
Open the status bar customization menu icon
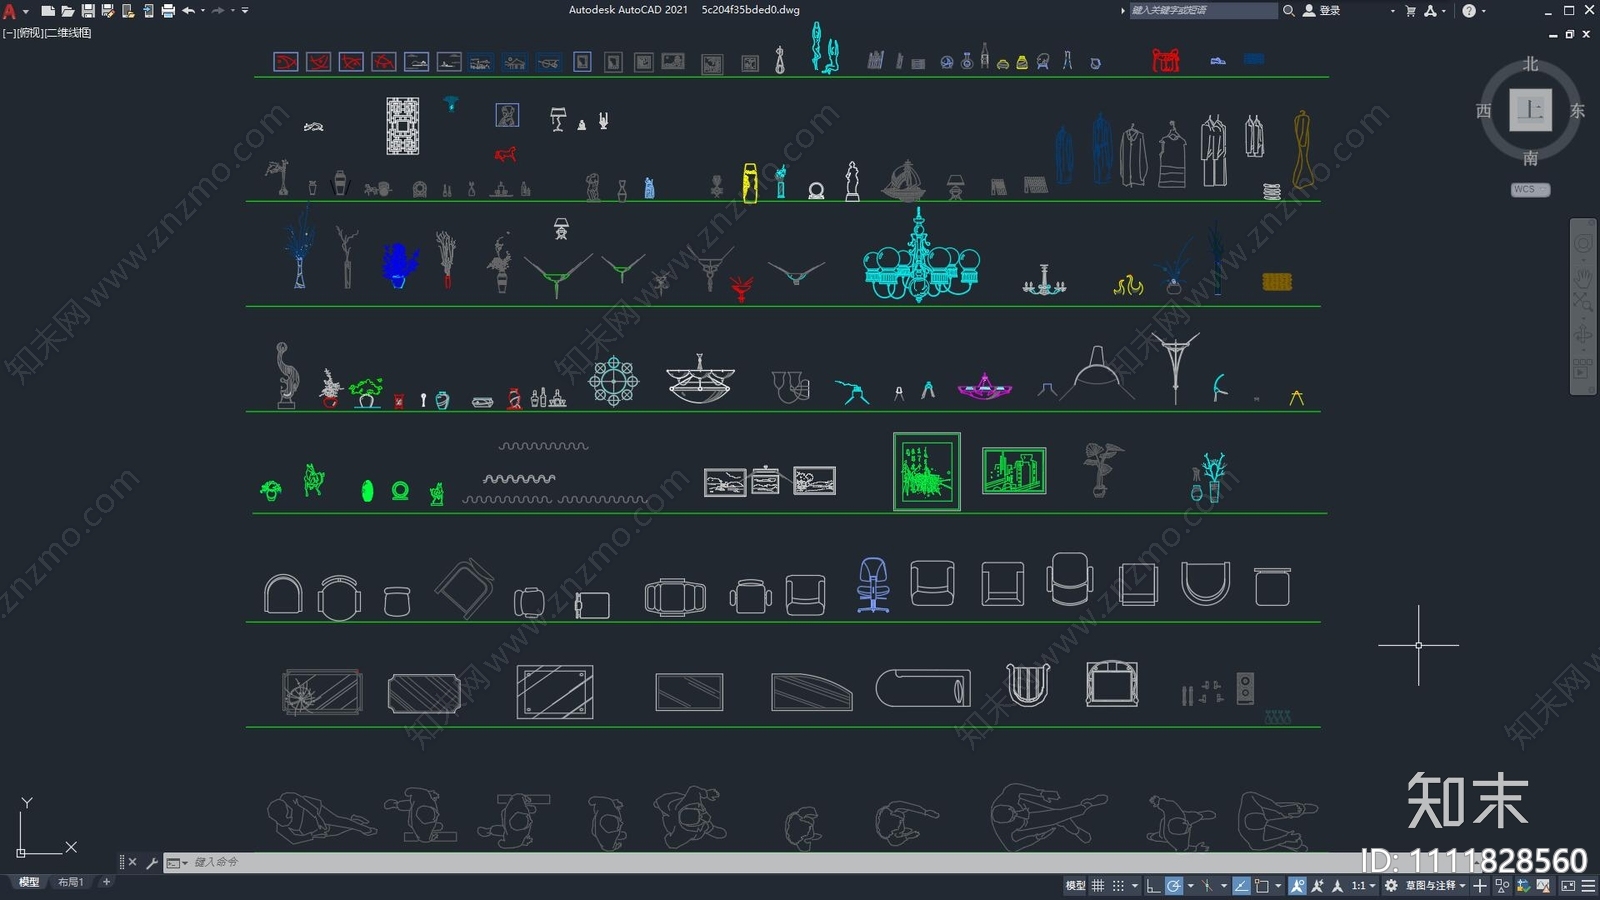(1588, 886)
